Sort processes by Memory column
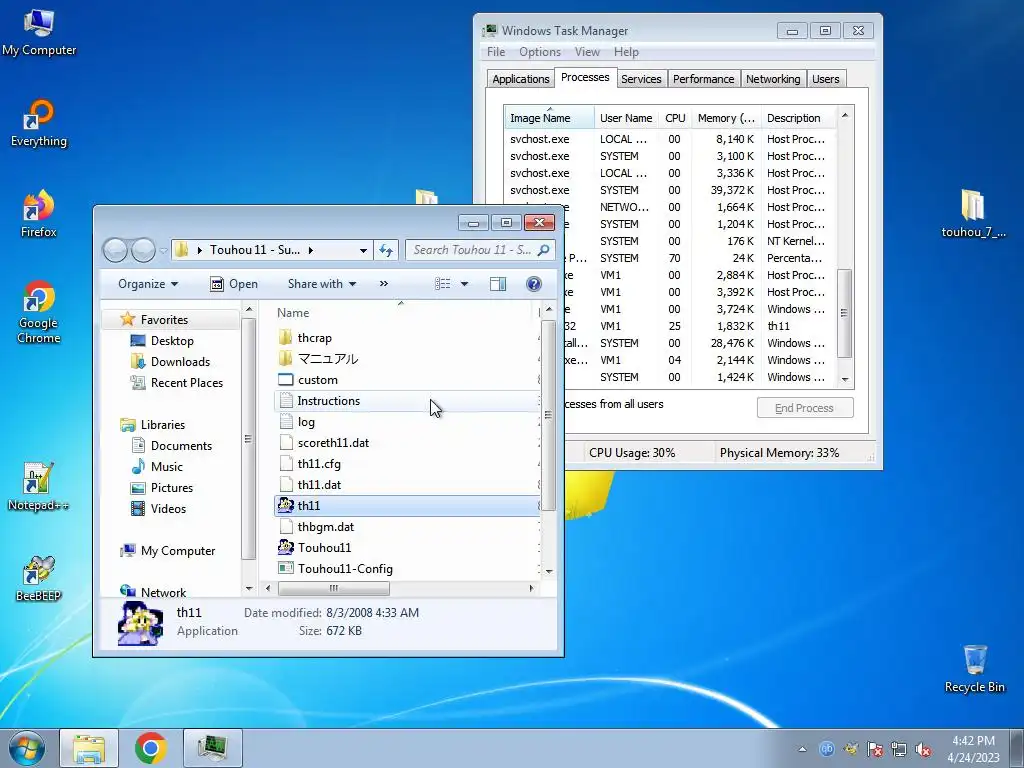This screenshot has height=768, width=1024. click(x=726, y=118)
